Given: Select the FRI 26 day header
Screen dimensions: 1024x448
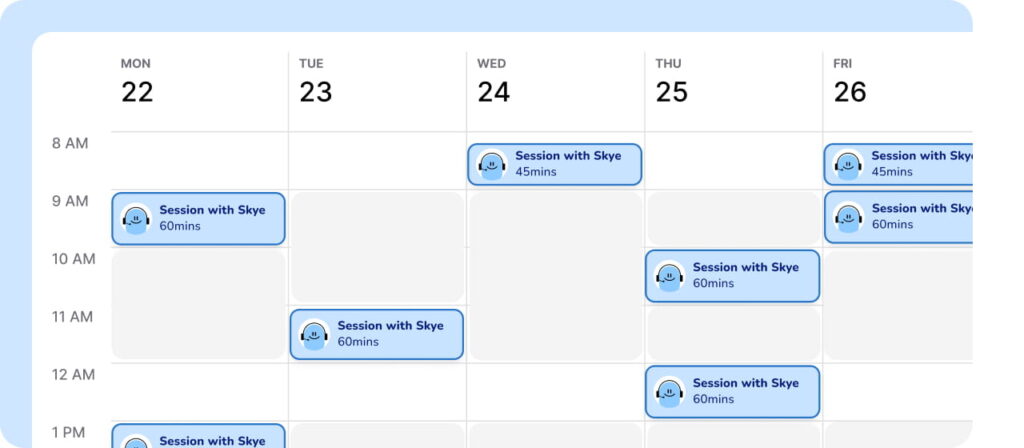Looking at the screenshot, I should [850, 82].
